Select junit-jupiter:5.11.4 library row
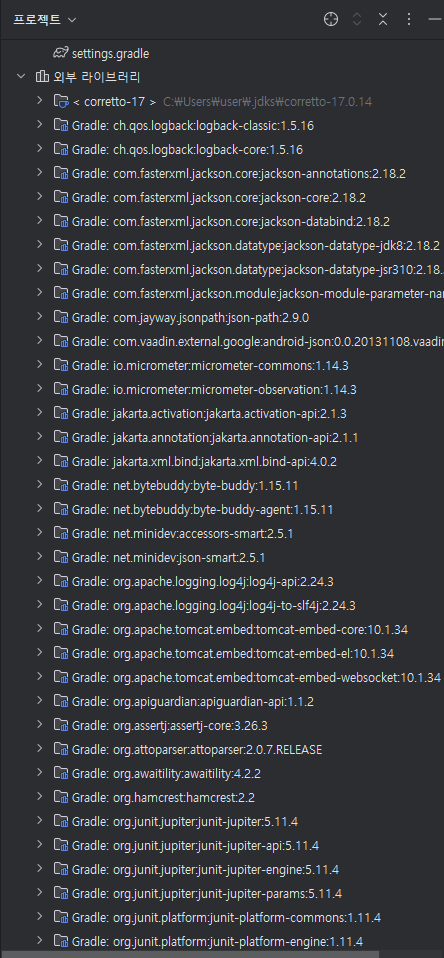The width and height of the screenshot is (444, 958). tap(222, 822)
